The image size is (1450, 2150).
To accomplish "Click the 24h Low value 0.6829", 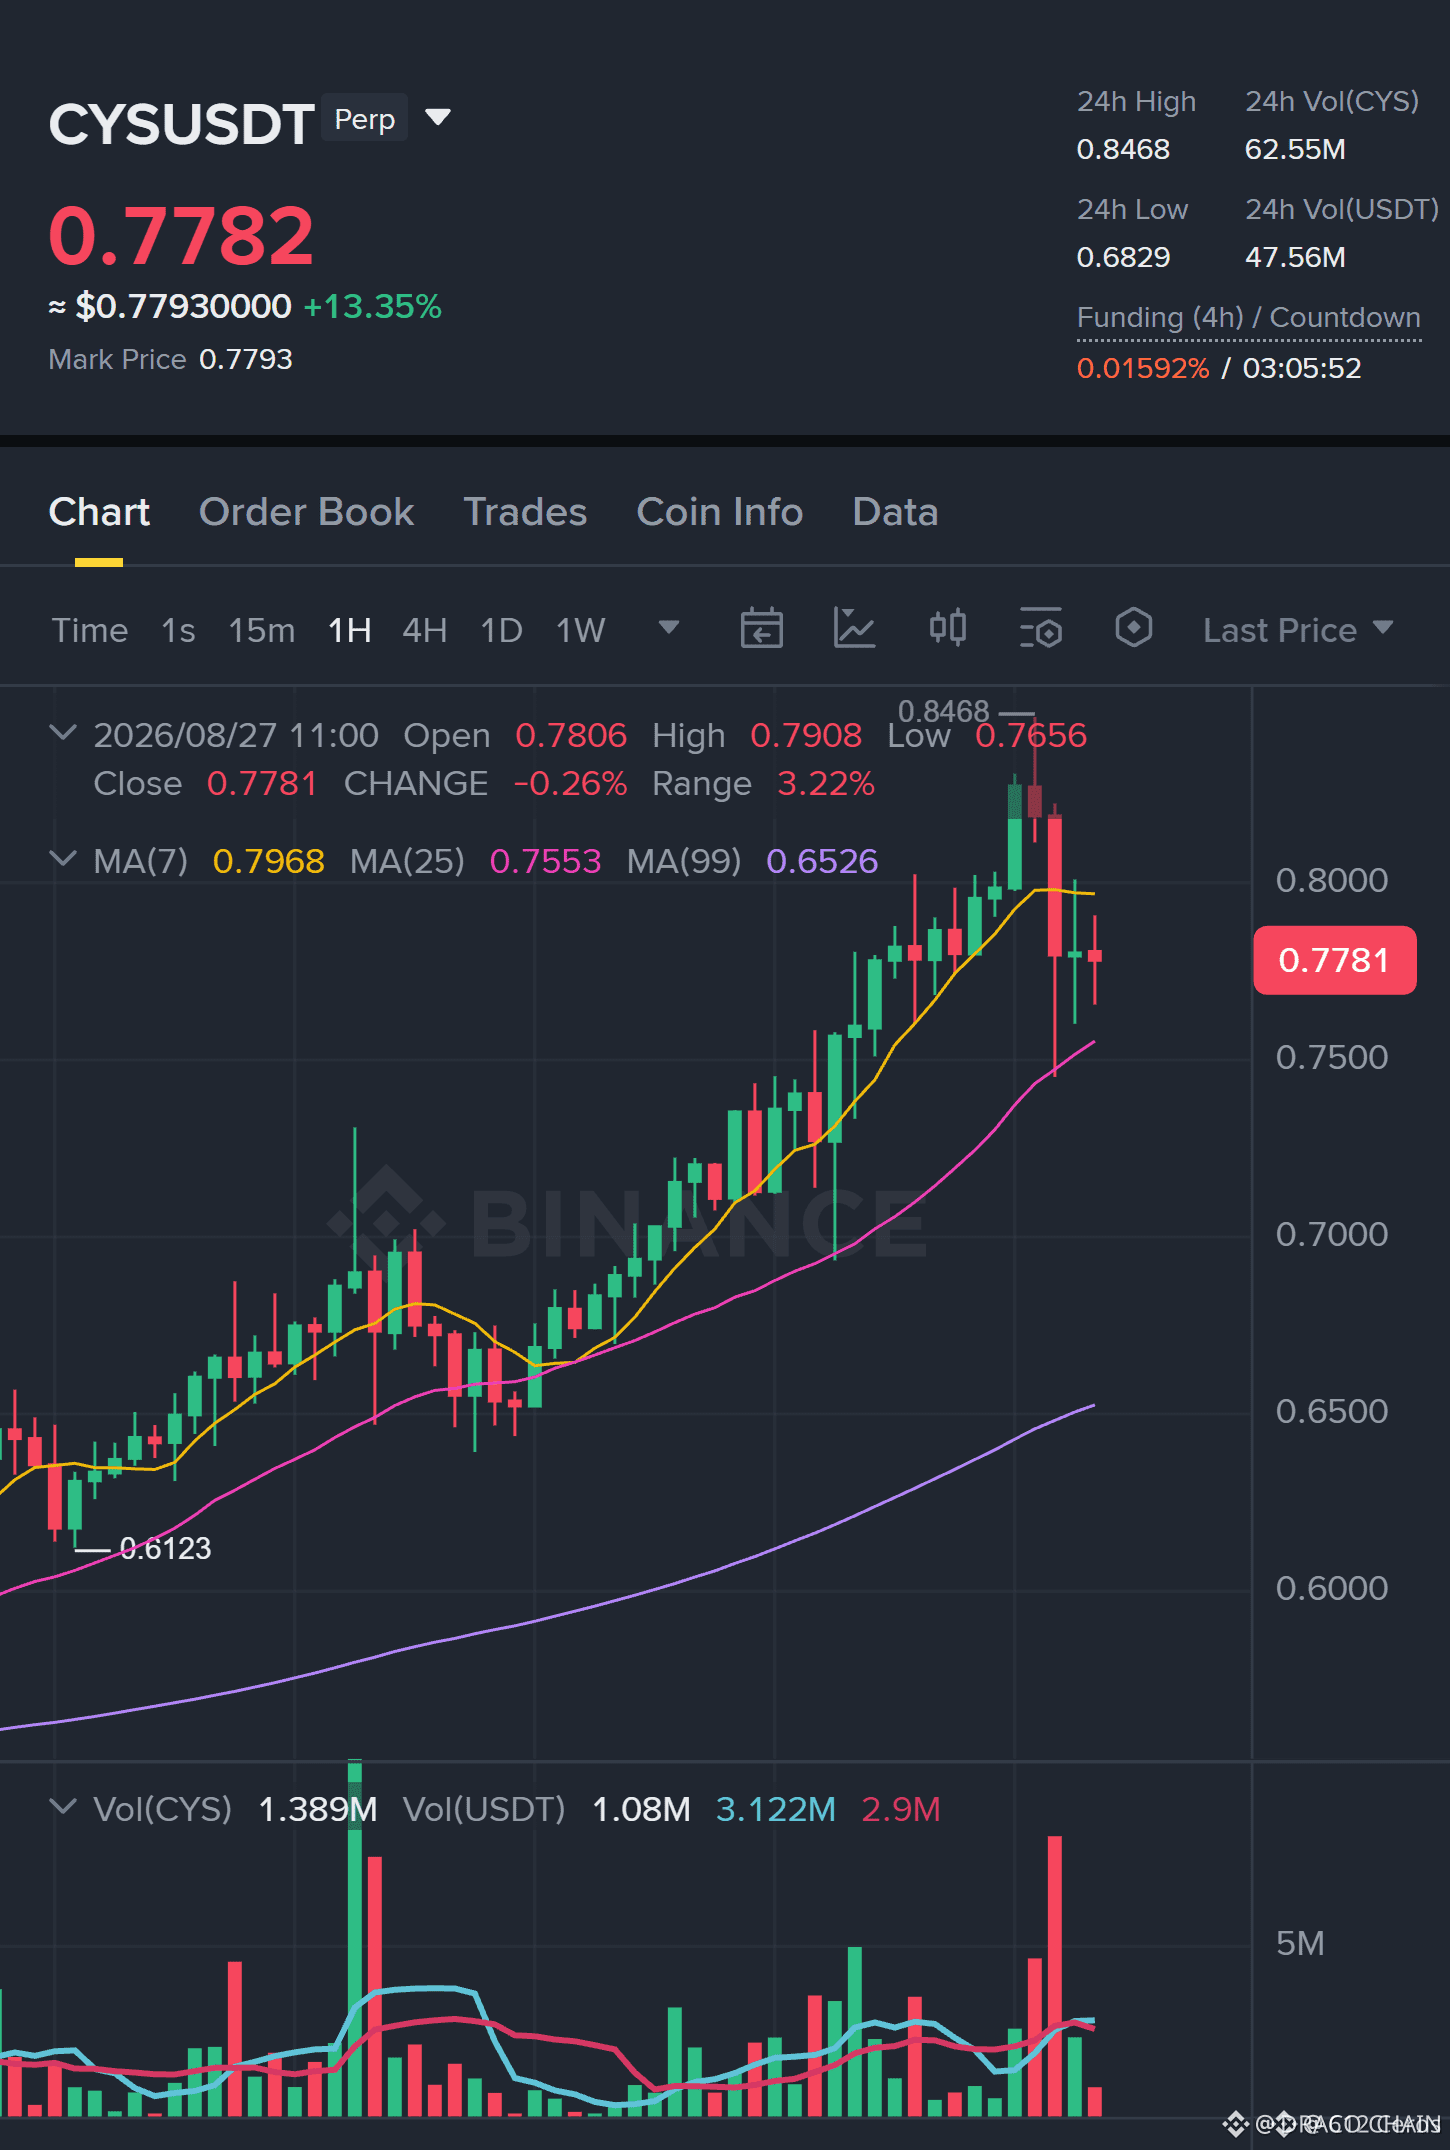I will point(1123,257).
